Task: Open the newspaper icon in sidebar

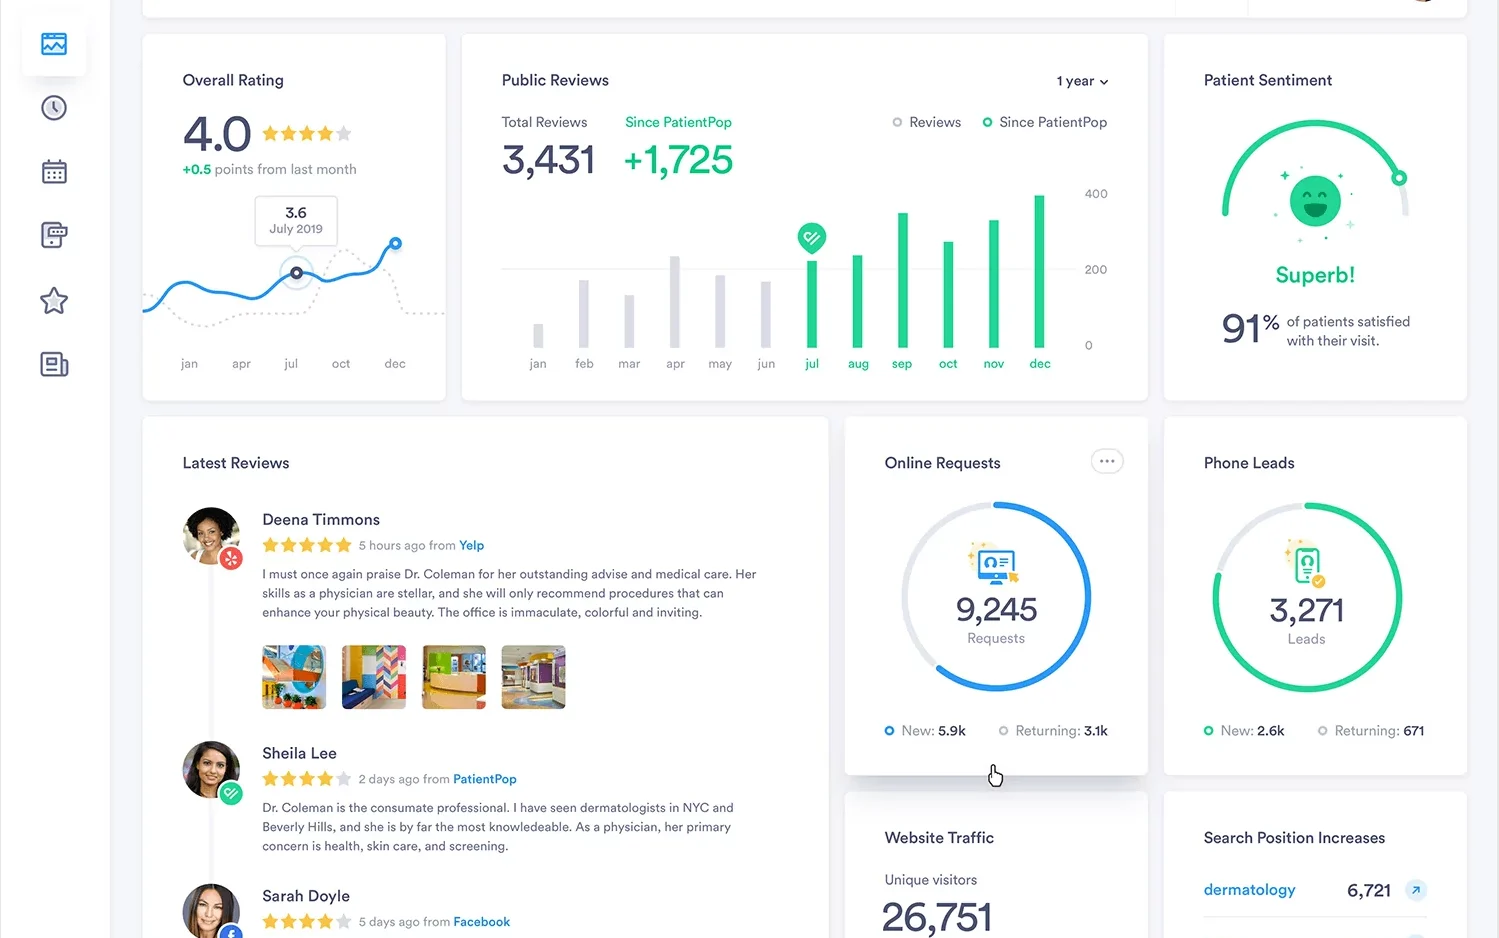Action: click(x=54, y=365)
